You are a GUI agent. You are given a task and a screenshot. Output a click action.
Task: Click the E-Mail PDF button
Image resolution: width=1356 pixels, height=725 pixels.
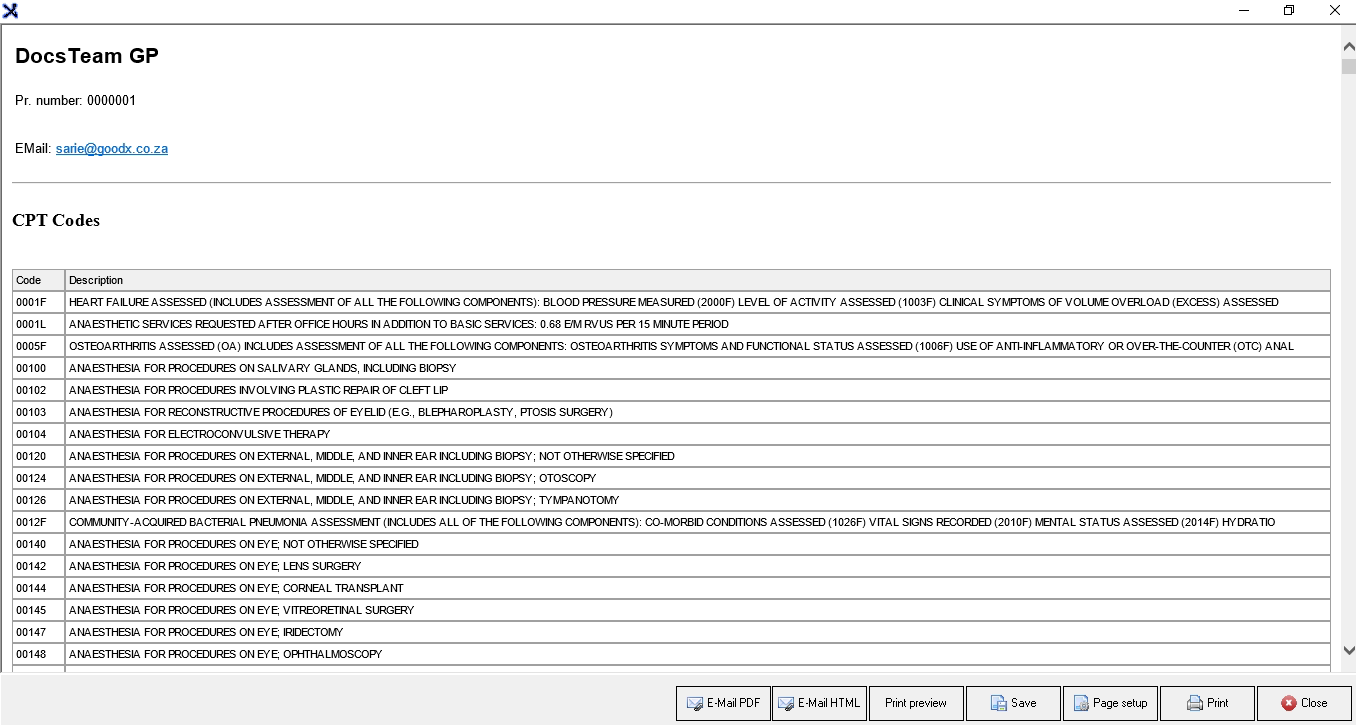coord(723,703)
